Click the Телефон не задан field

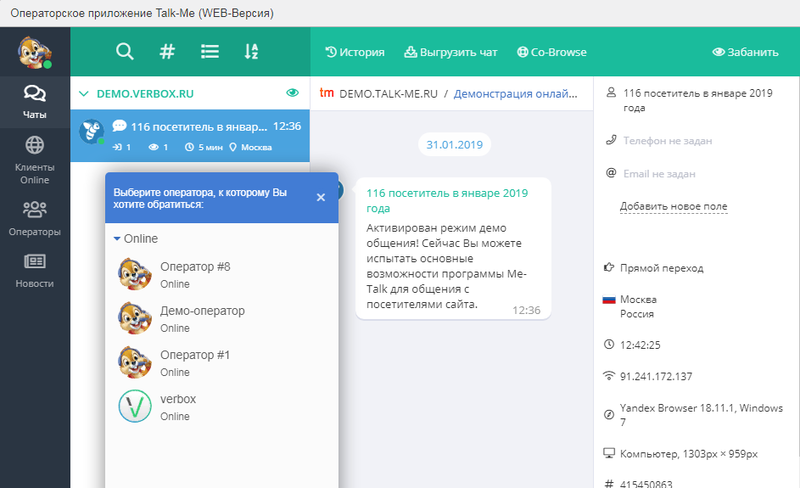coord(666,141)
